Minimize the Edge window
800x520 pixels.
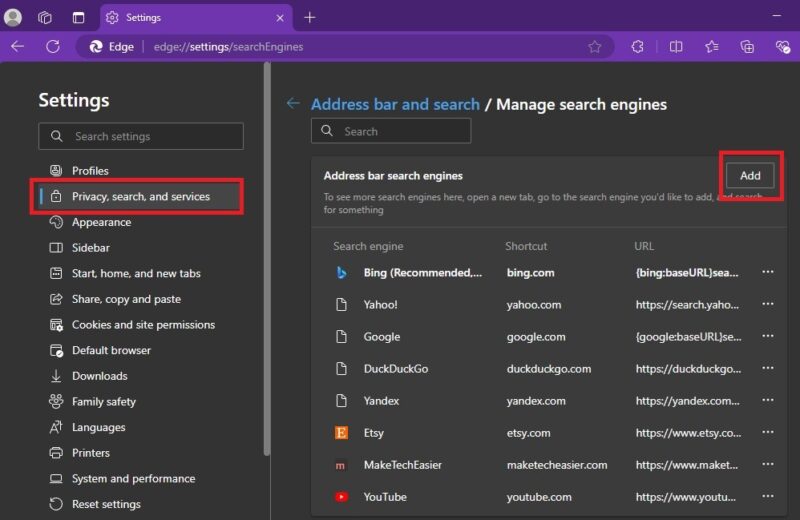(x=777, y=16)
